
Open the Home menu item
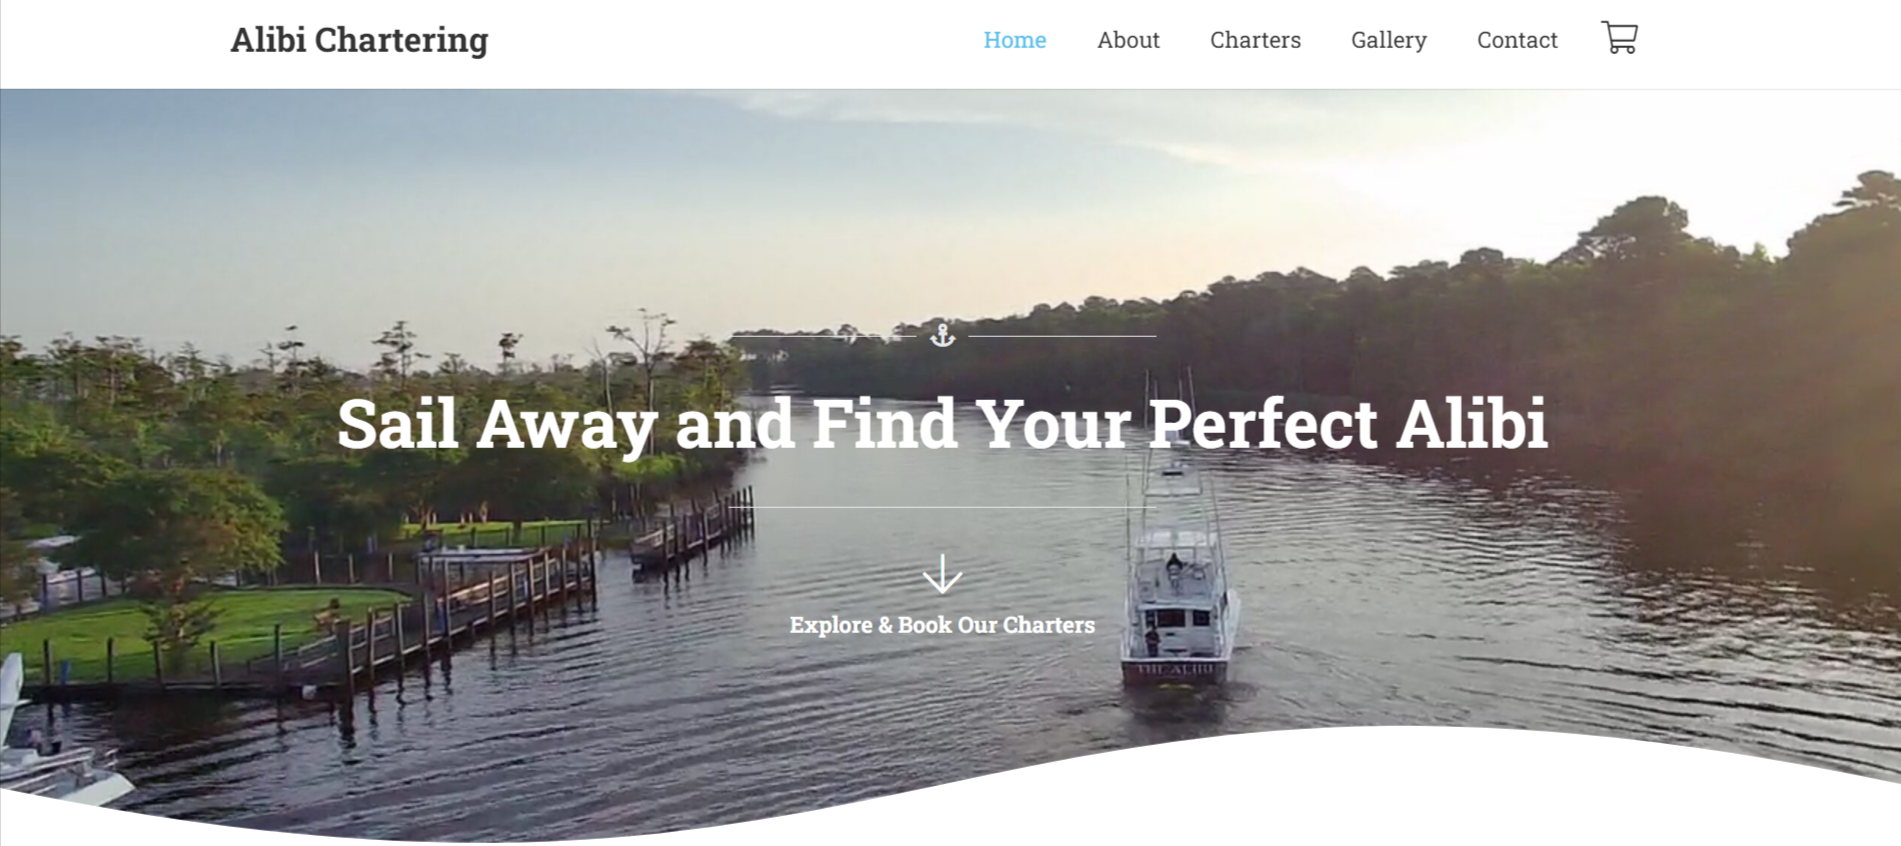1014,40
